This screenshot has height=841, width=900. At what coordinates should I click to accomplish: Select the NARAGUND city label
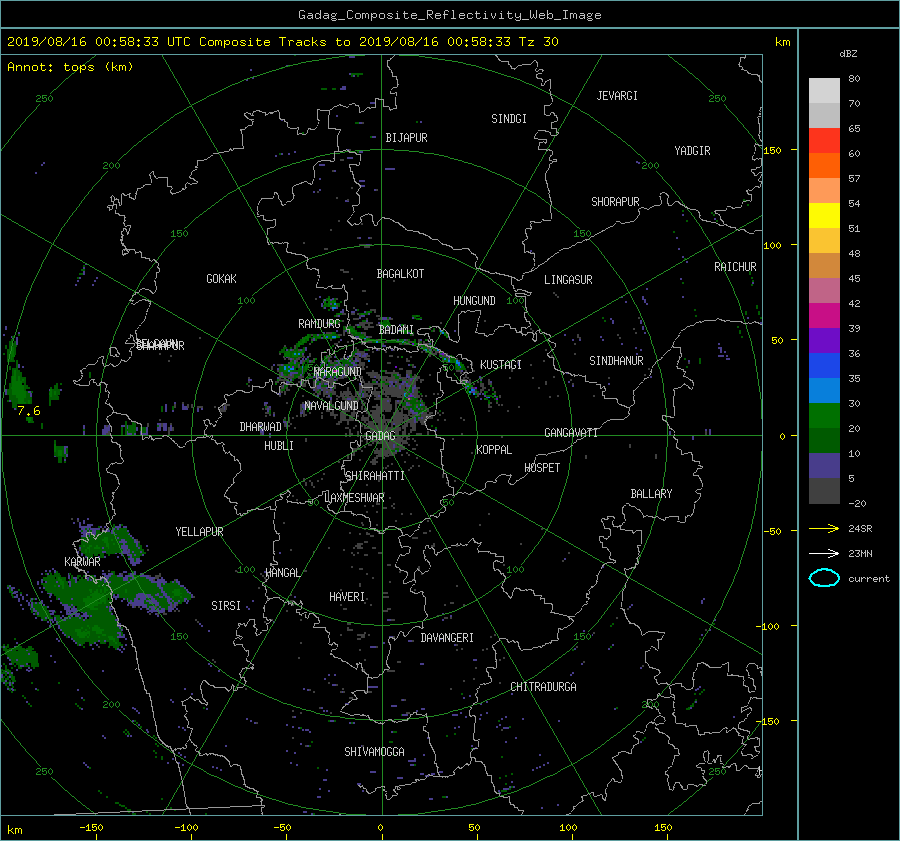tap(338, 371)
